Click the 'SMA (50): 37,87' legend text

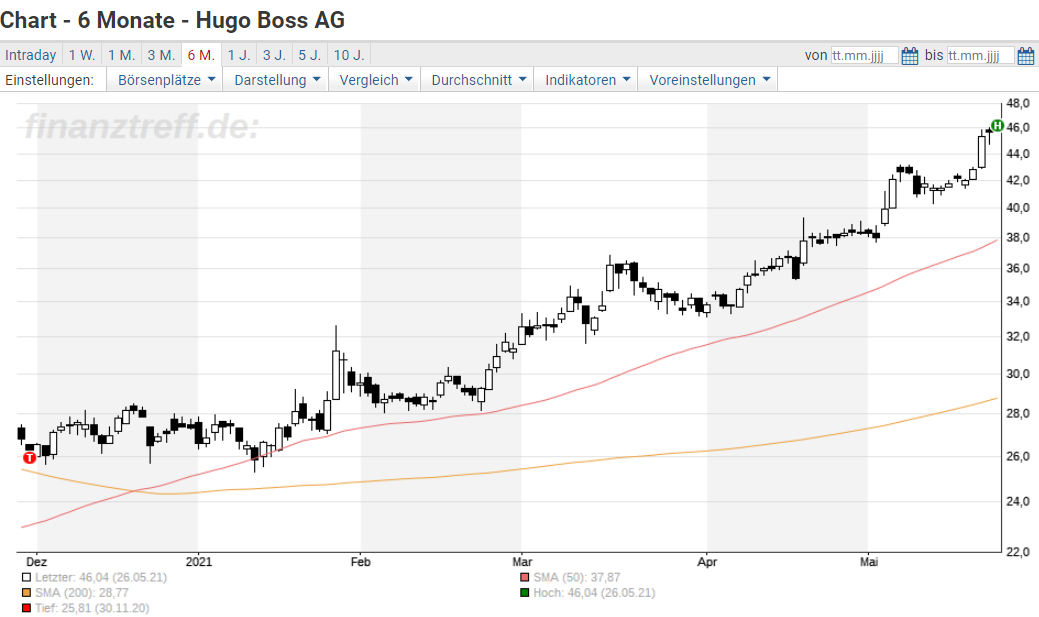pos(577,578)
